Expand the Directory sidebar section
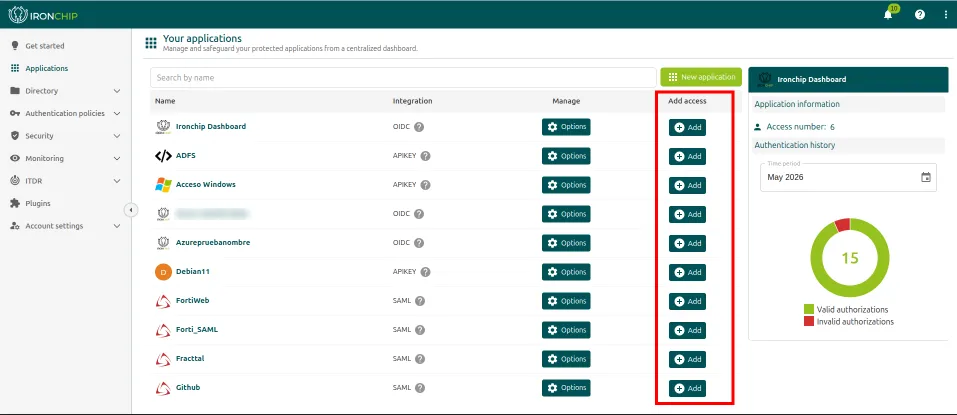The height and width of the screenshot is (415, 957). pos(65,91)
